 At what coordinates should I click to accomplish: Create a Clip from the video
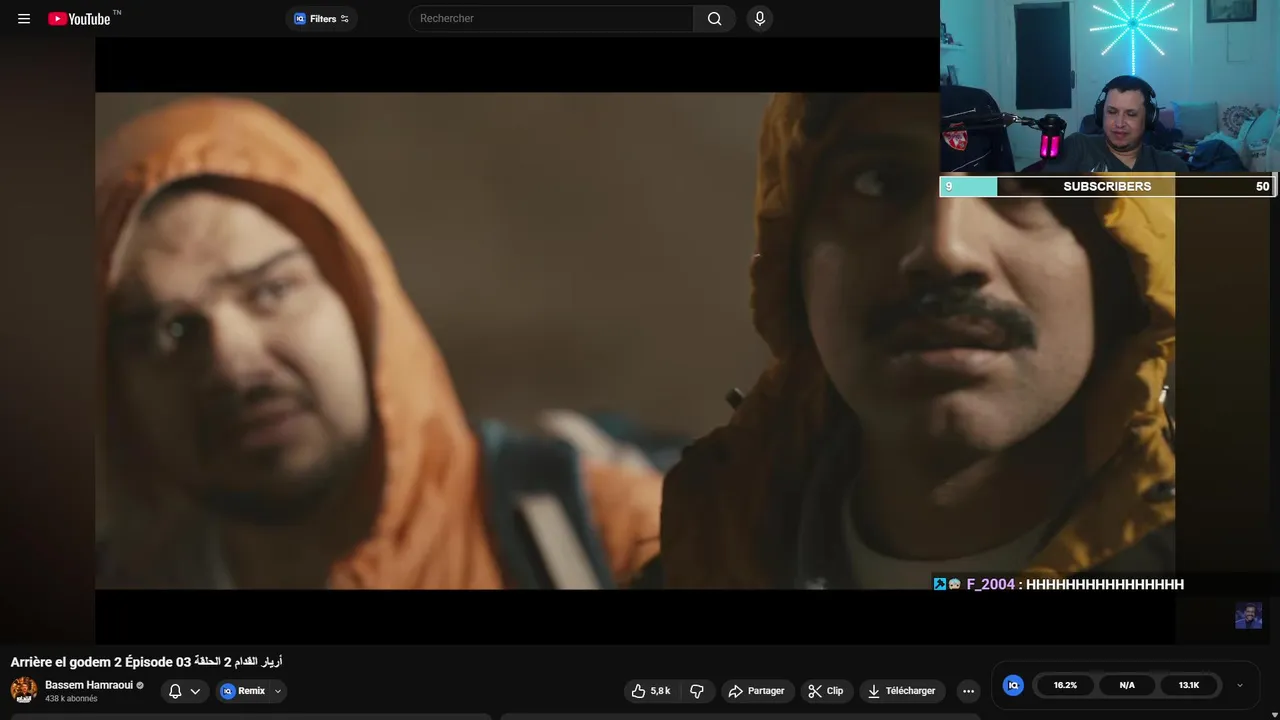(826, 691)
